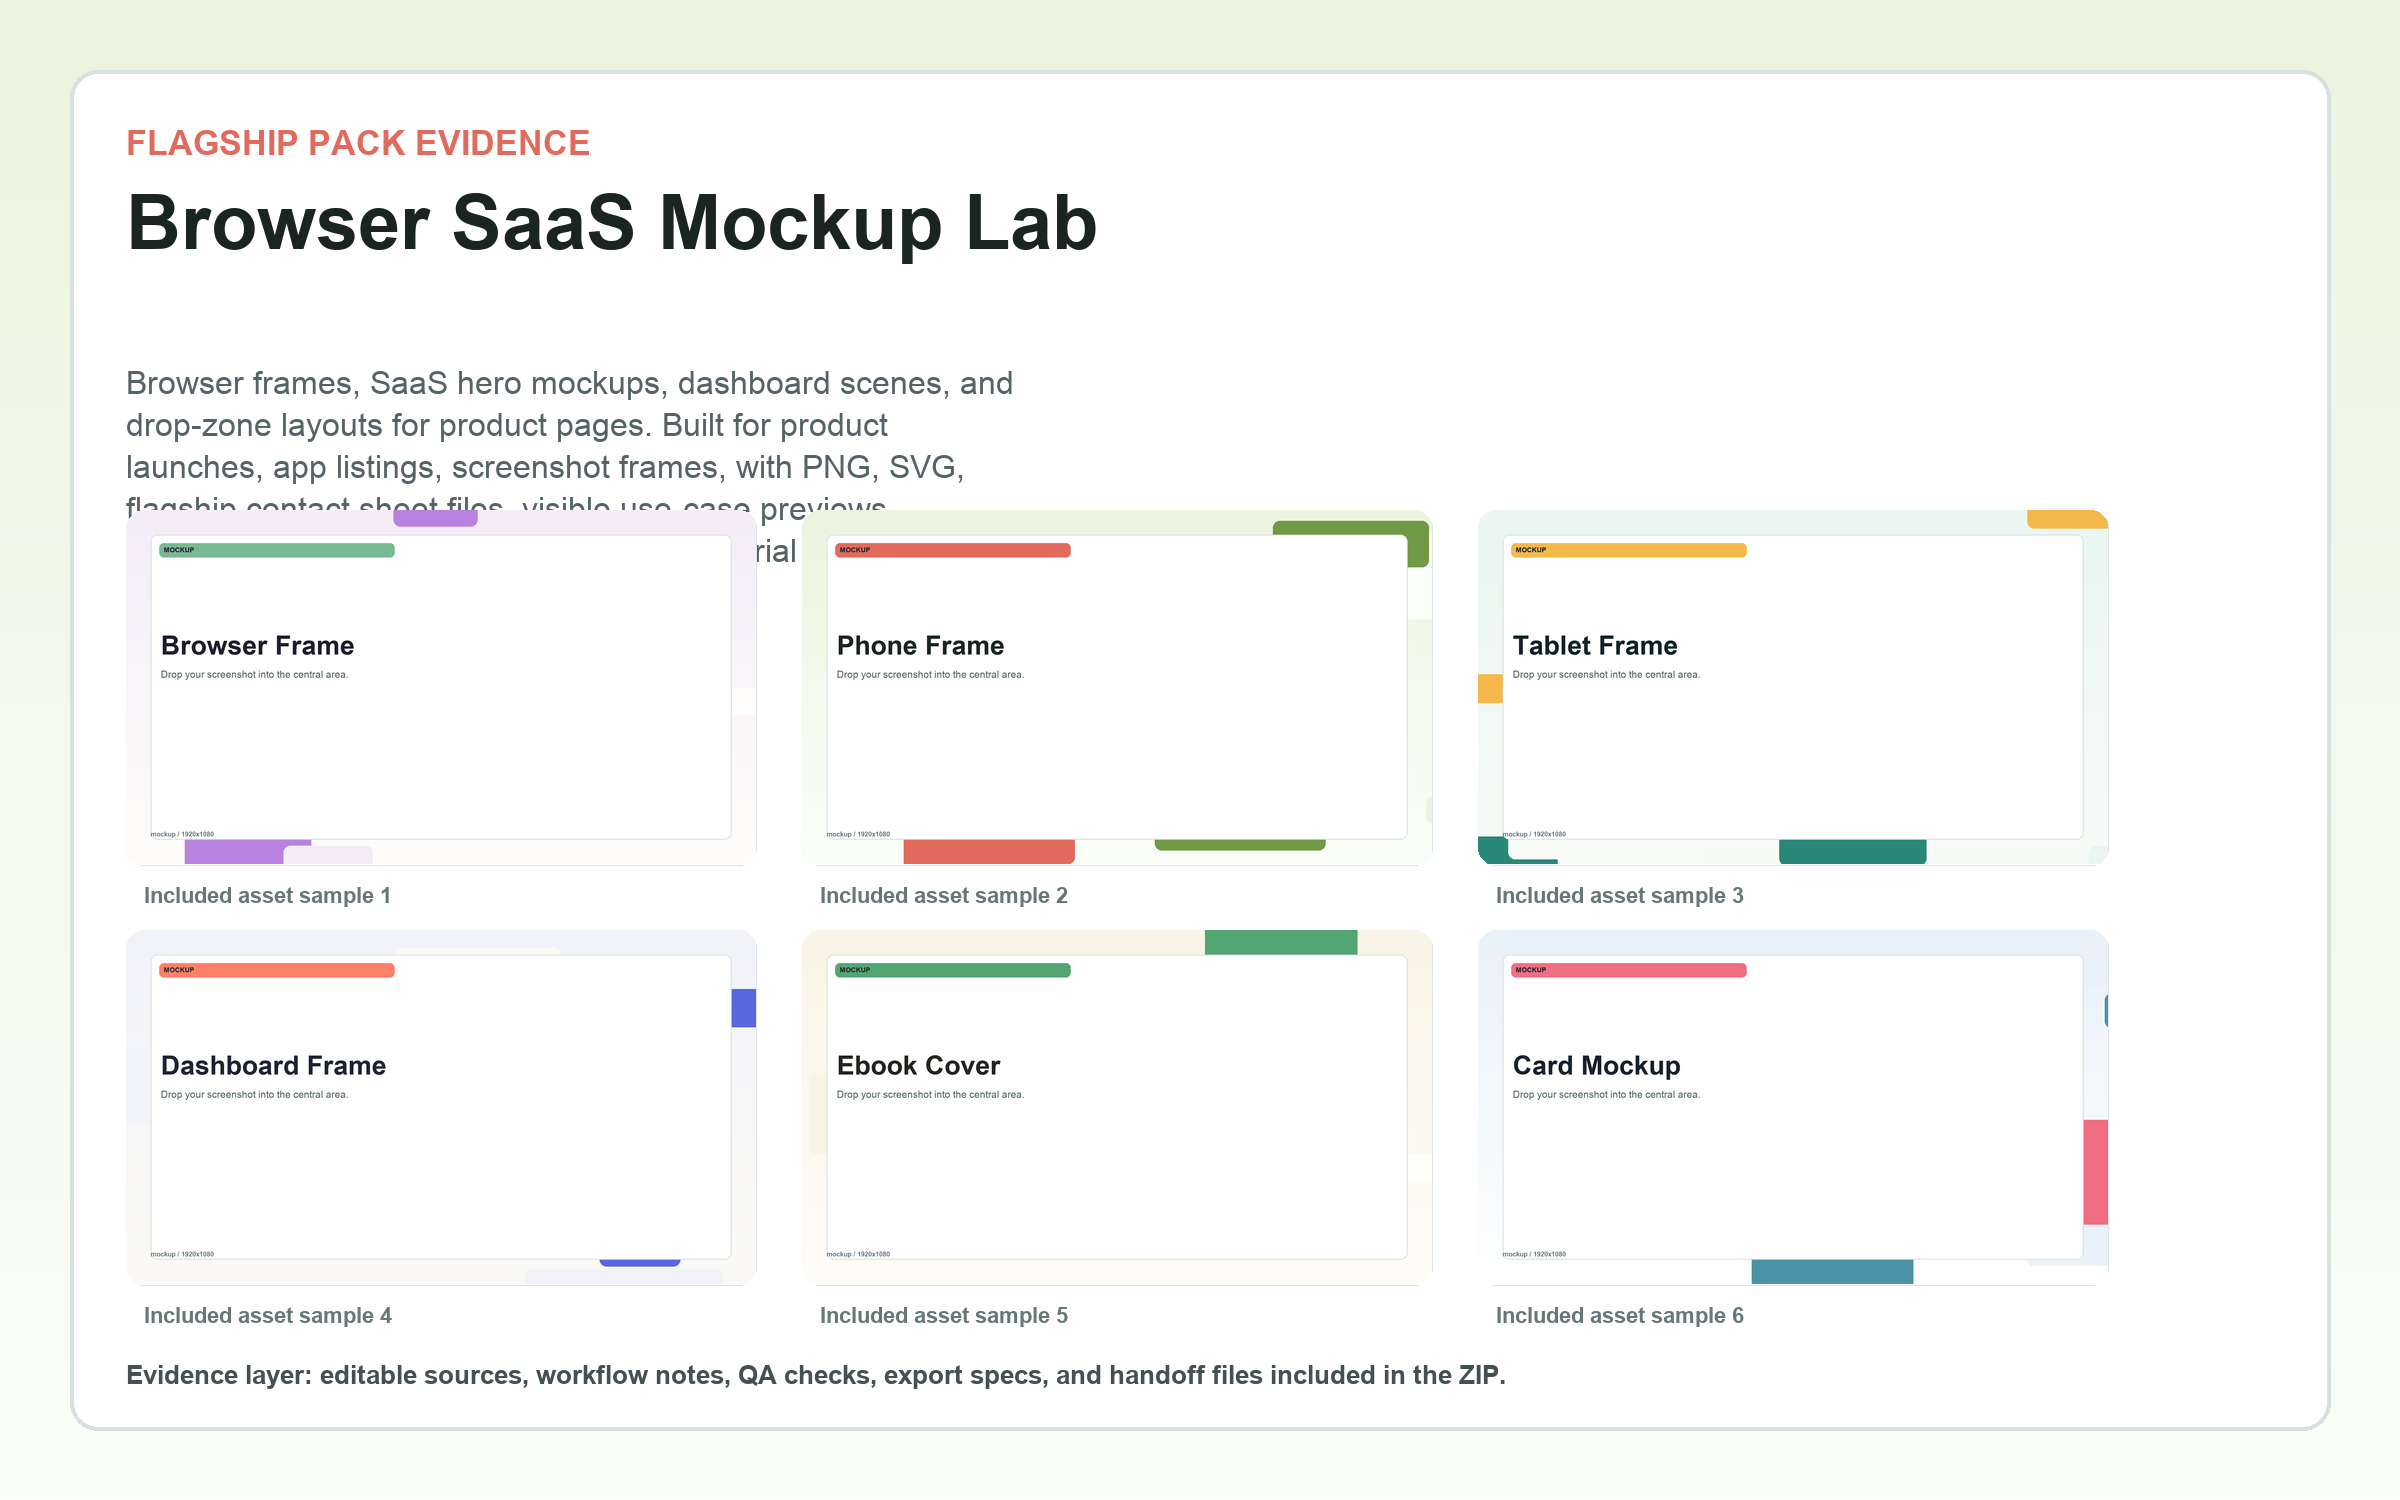Screen dimensions: 2400x1500
Task: Click the 'Ebook Cover' title text
Action: click(x=919, y=1066)
